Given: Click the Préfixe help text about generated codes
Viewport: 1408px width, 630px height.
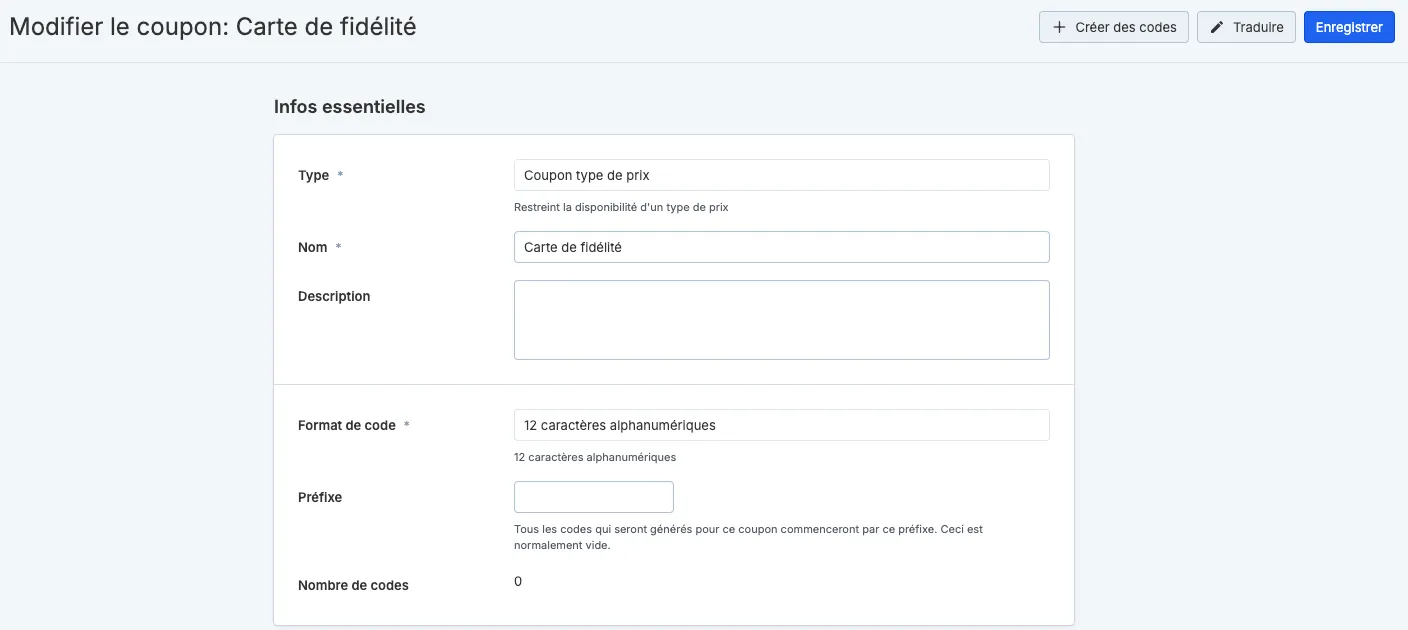Looking at the screenshot, I should 748,537.
